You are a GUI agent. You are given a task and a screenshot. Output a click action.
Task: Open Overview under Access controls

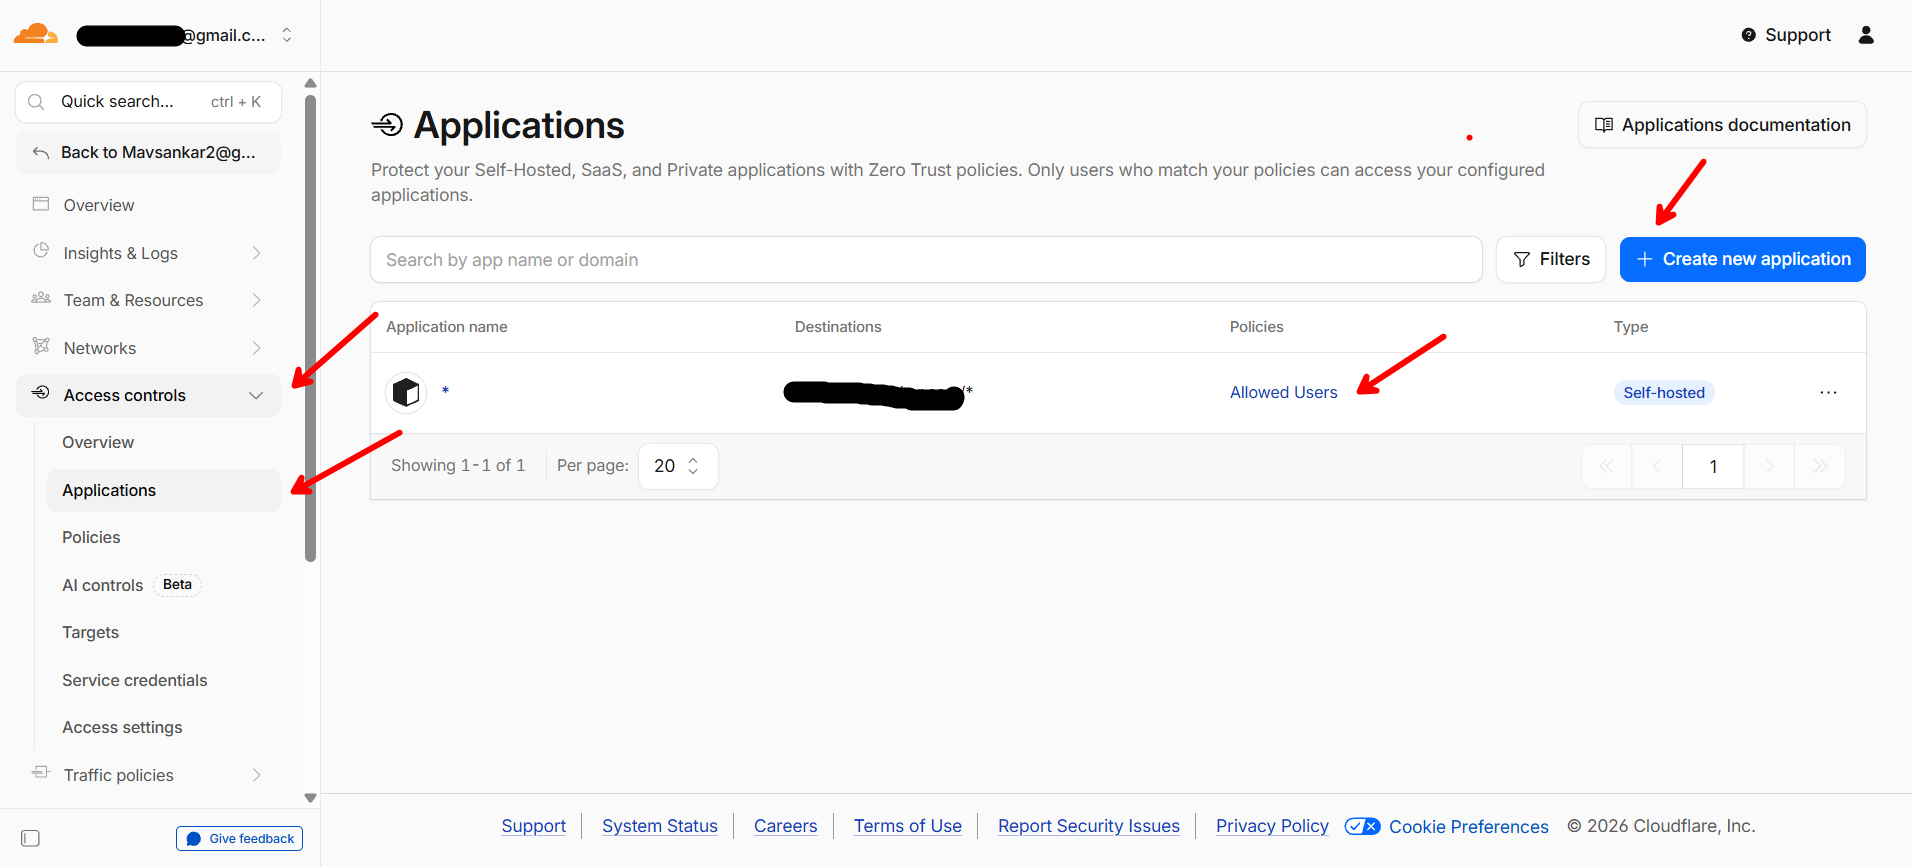[x=98, y=443]
